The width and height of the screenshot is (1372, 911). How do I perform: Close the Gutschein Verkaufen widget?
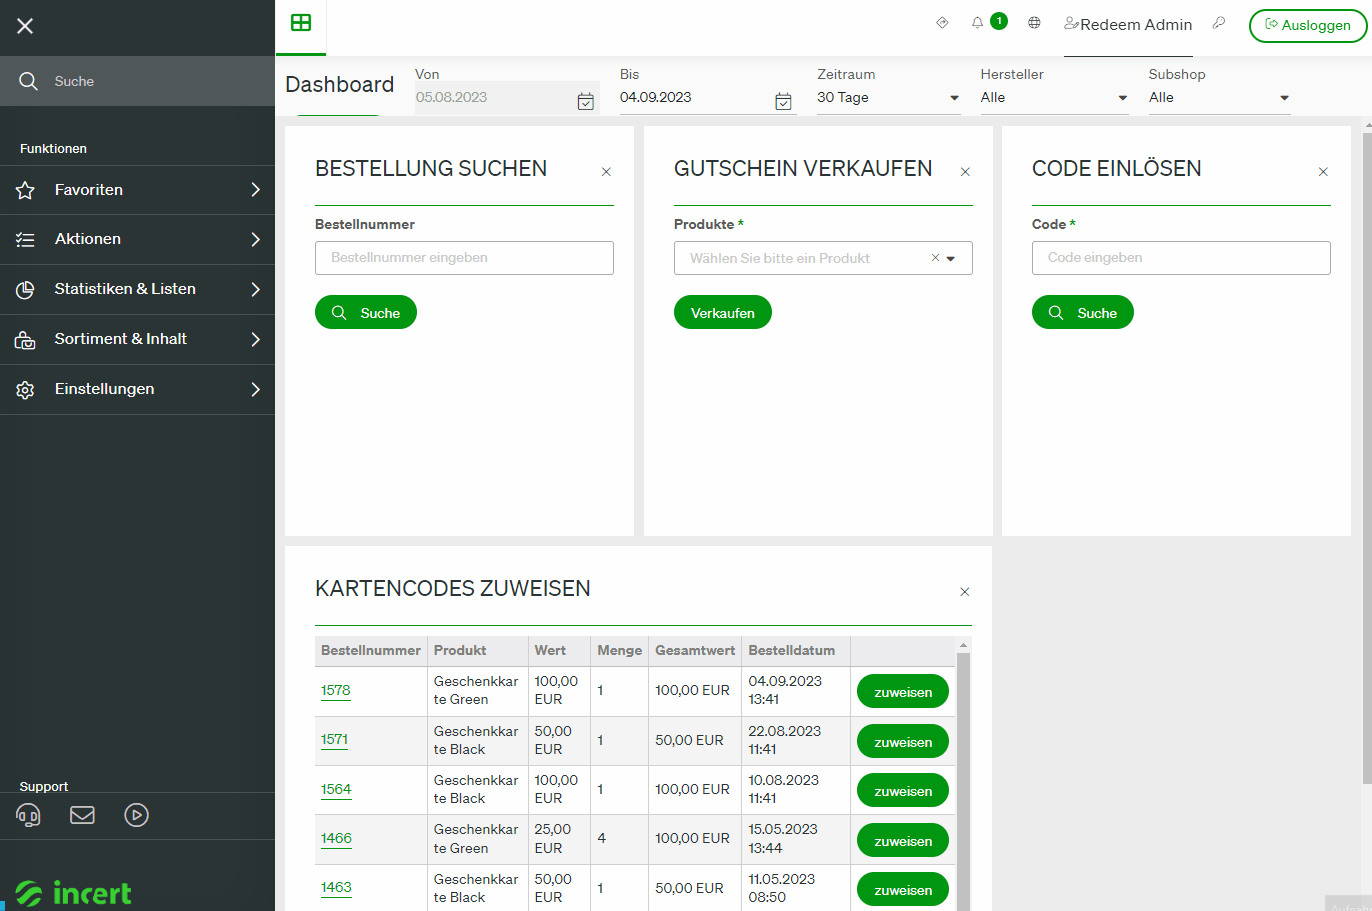tap(965, 172)
